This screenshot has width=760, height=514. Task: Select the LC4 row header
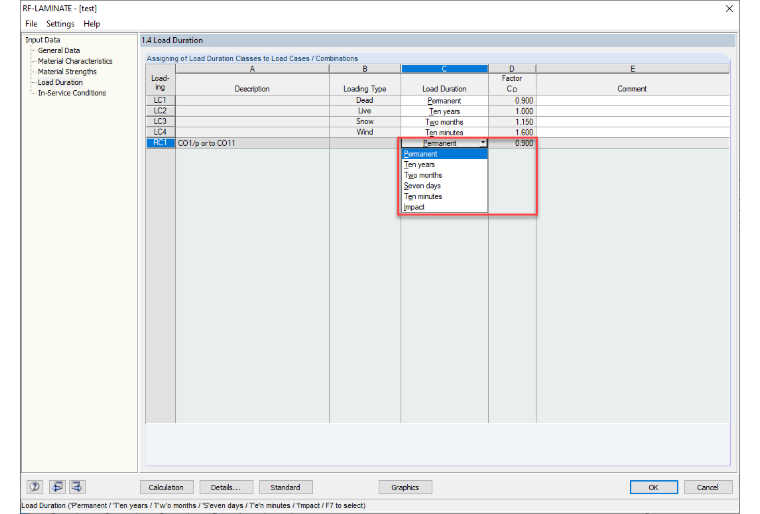pos(160,132)
